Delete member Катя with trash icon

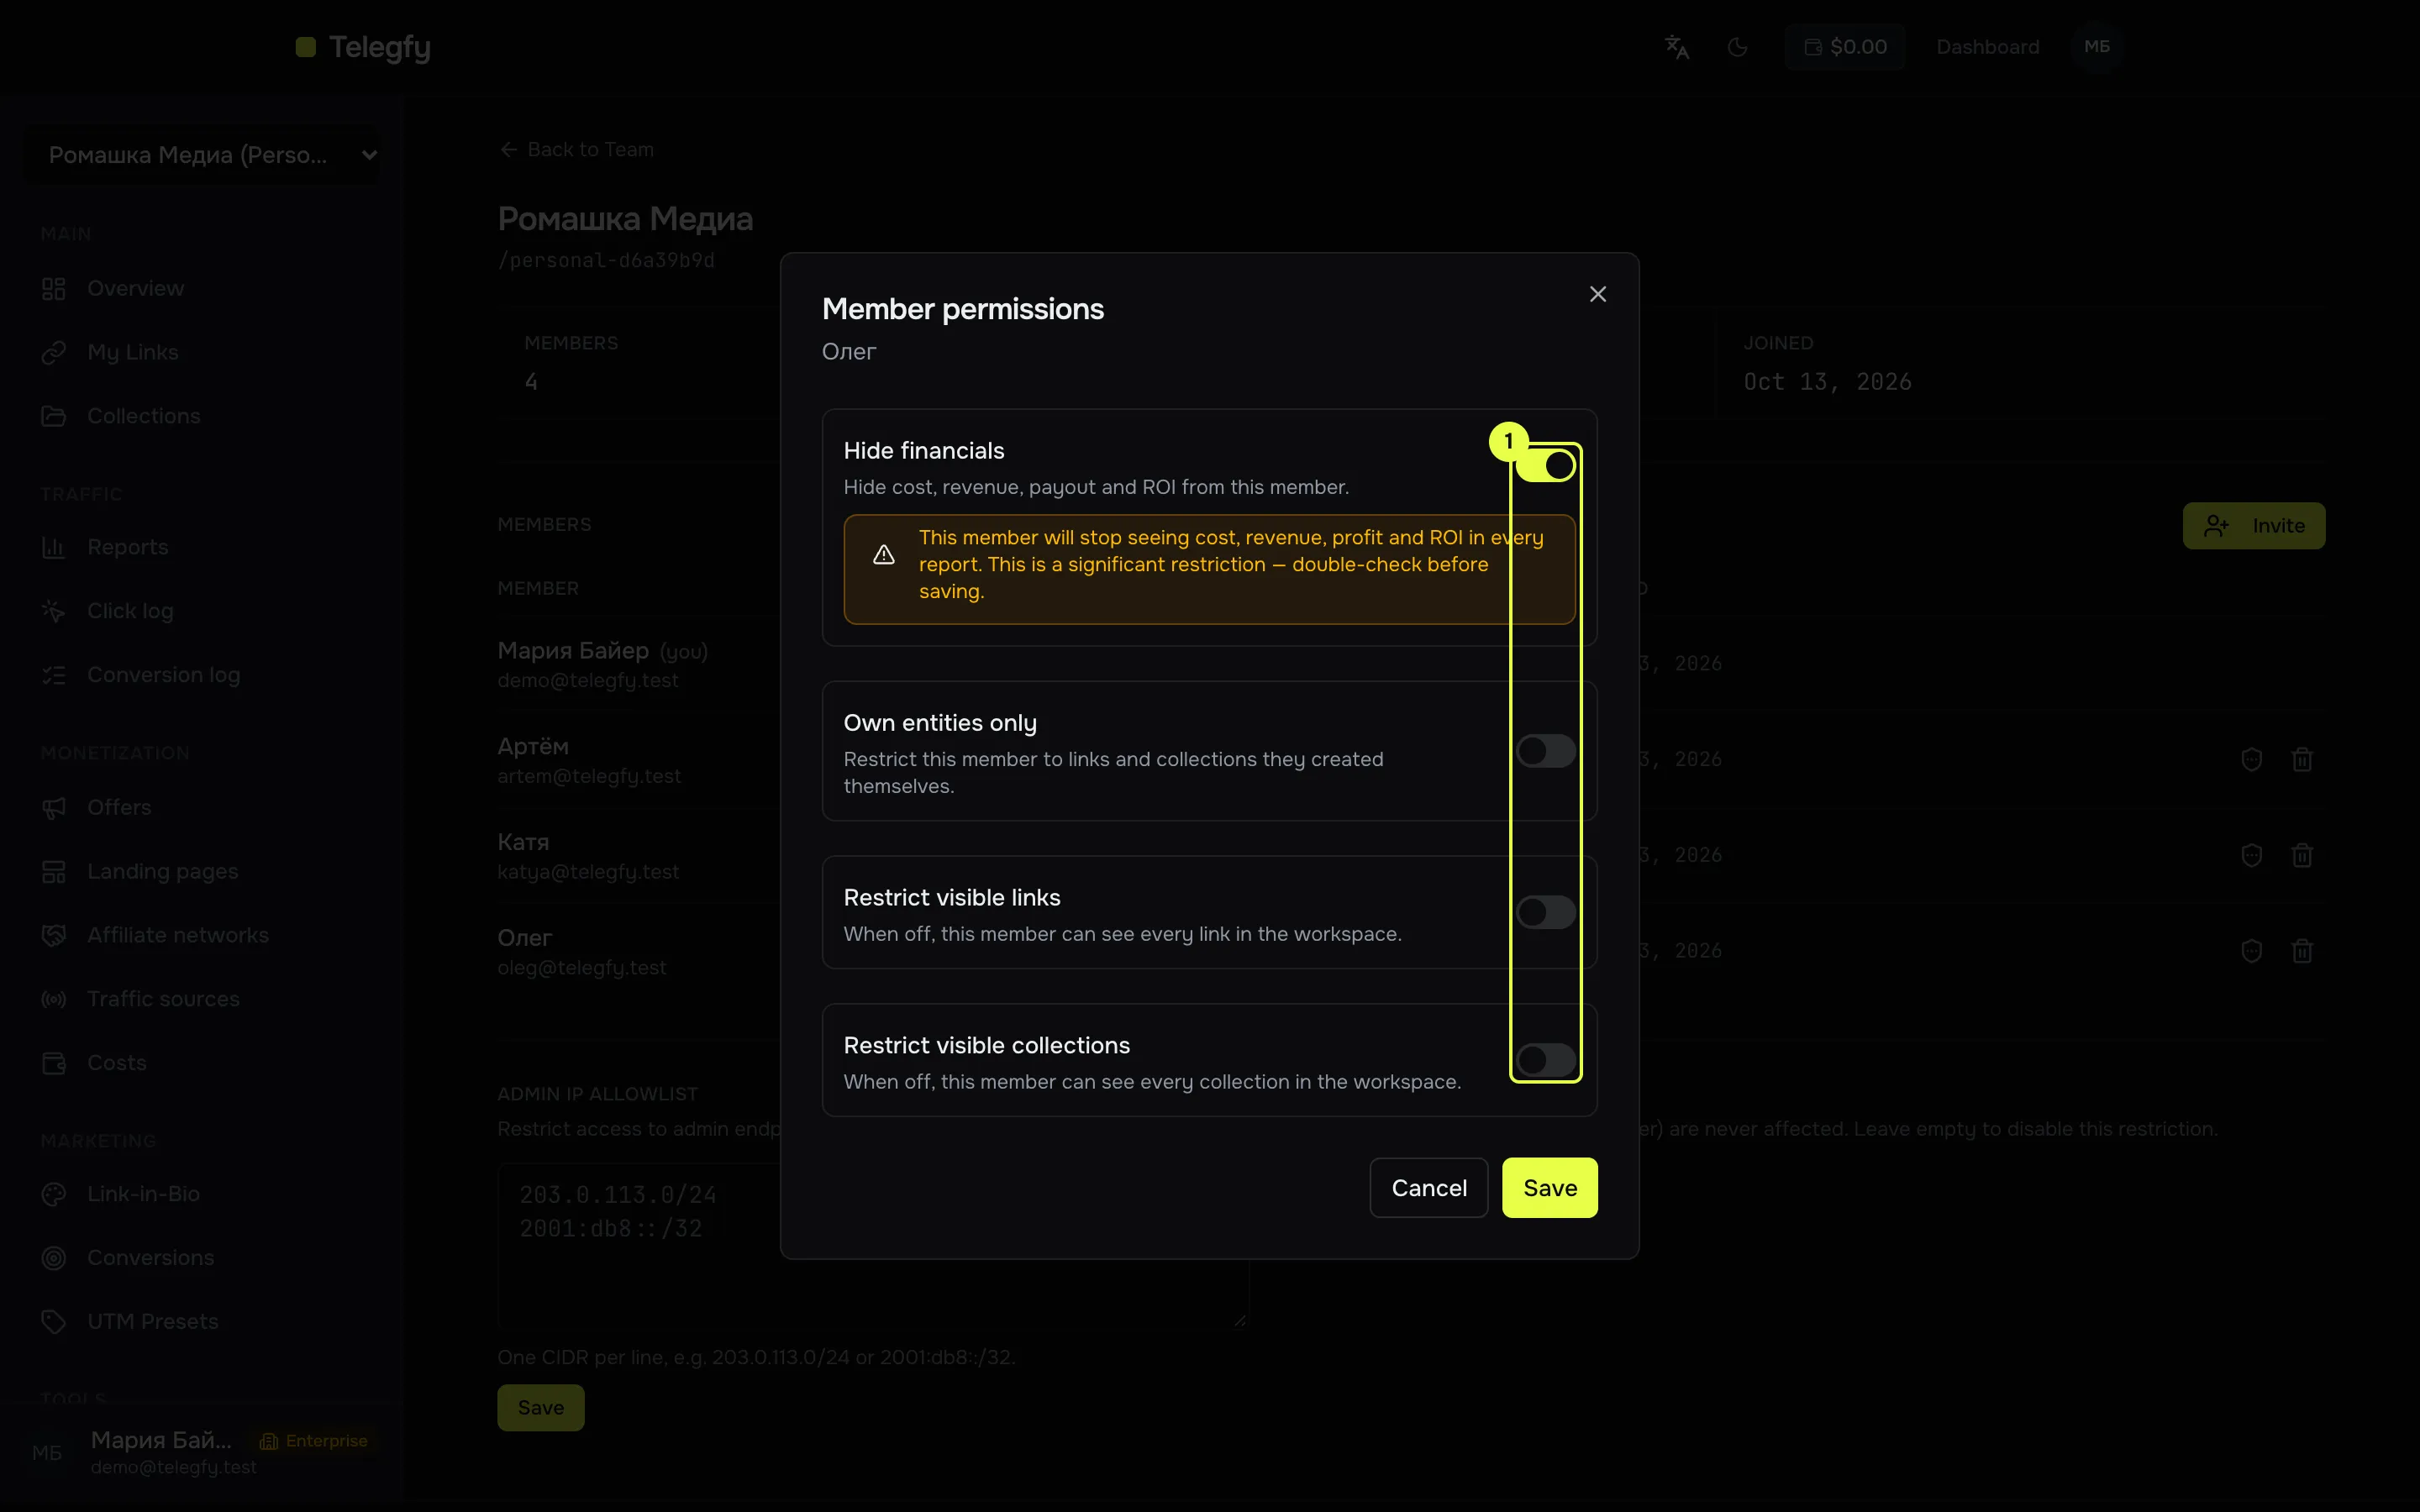(2302, 856)
